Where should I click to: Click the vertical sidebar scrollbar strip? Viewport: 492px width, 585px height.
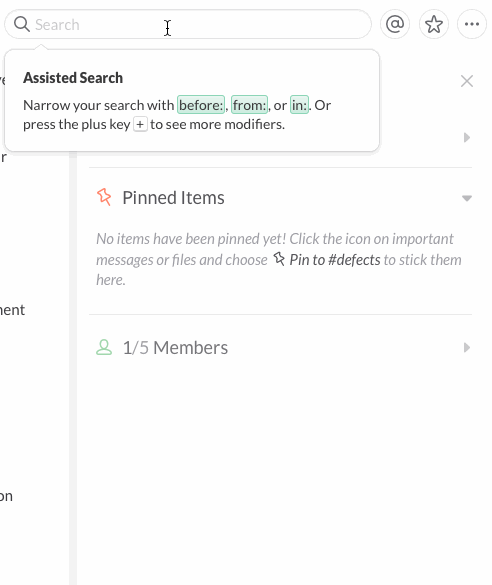pos(73,369)
